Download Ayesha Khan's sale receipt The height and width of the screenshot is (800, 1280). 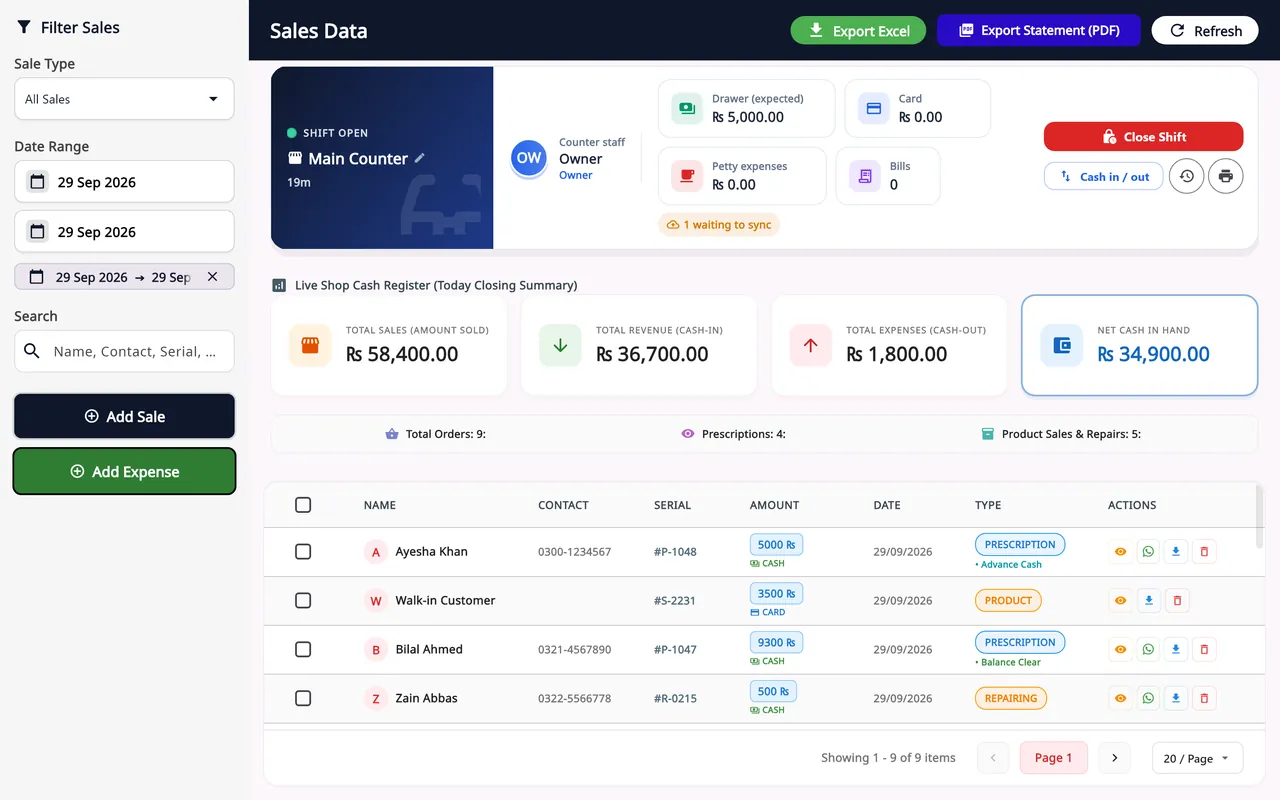click(1176, 551)
